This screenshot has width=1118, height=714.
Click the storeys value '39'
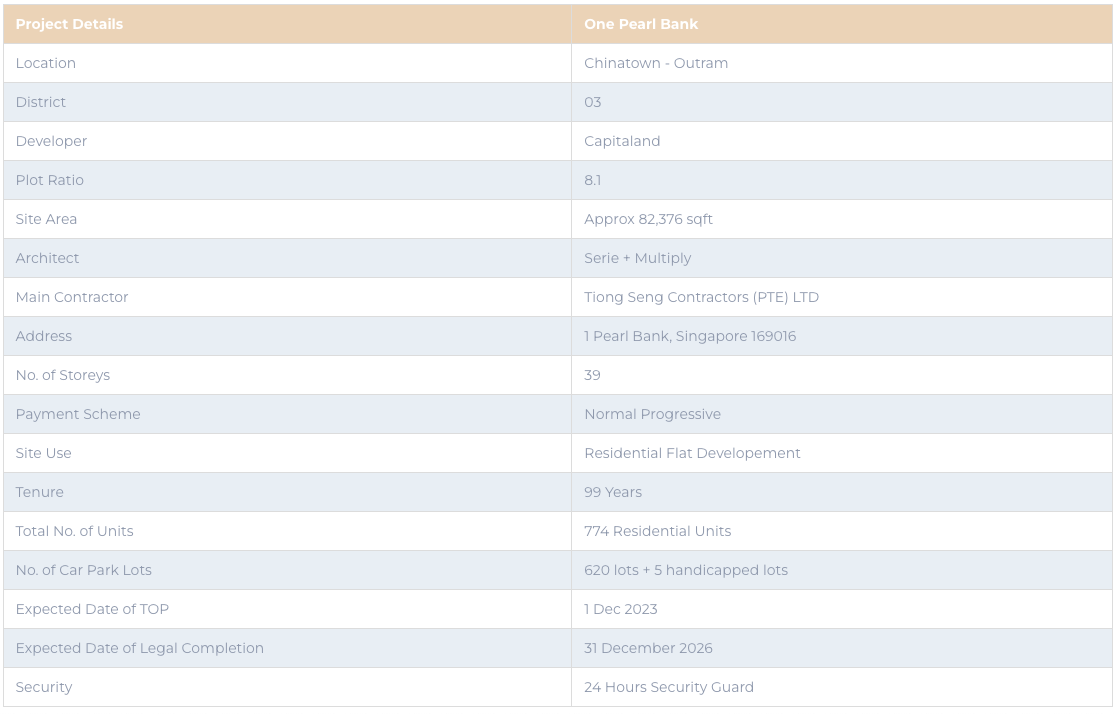pos(593,375)
